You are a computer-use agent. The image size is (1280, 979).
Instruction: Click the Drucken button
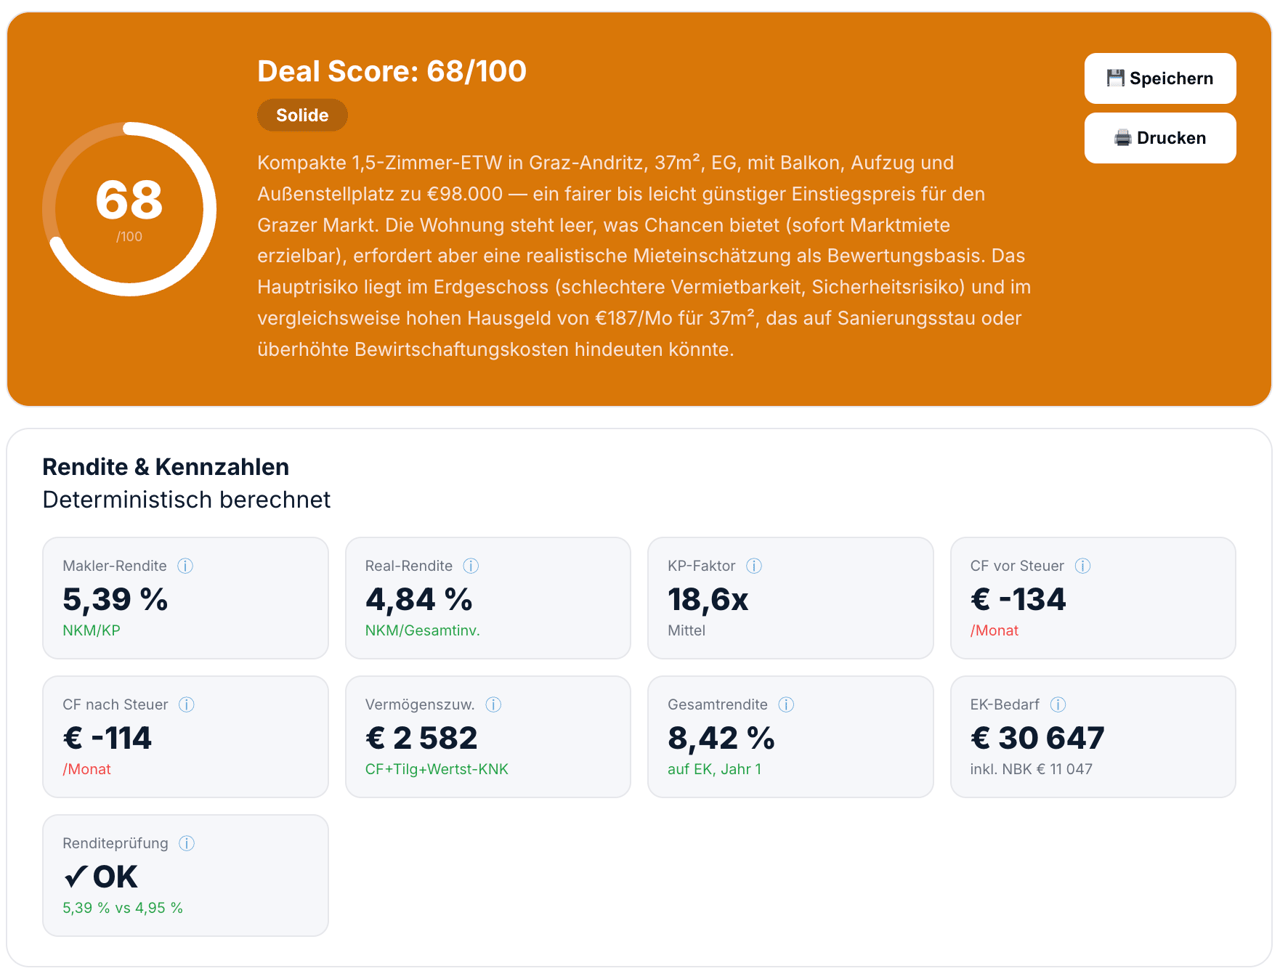[1160, 138]
